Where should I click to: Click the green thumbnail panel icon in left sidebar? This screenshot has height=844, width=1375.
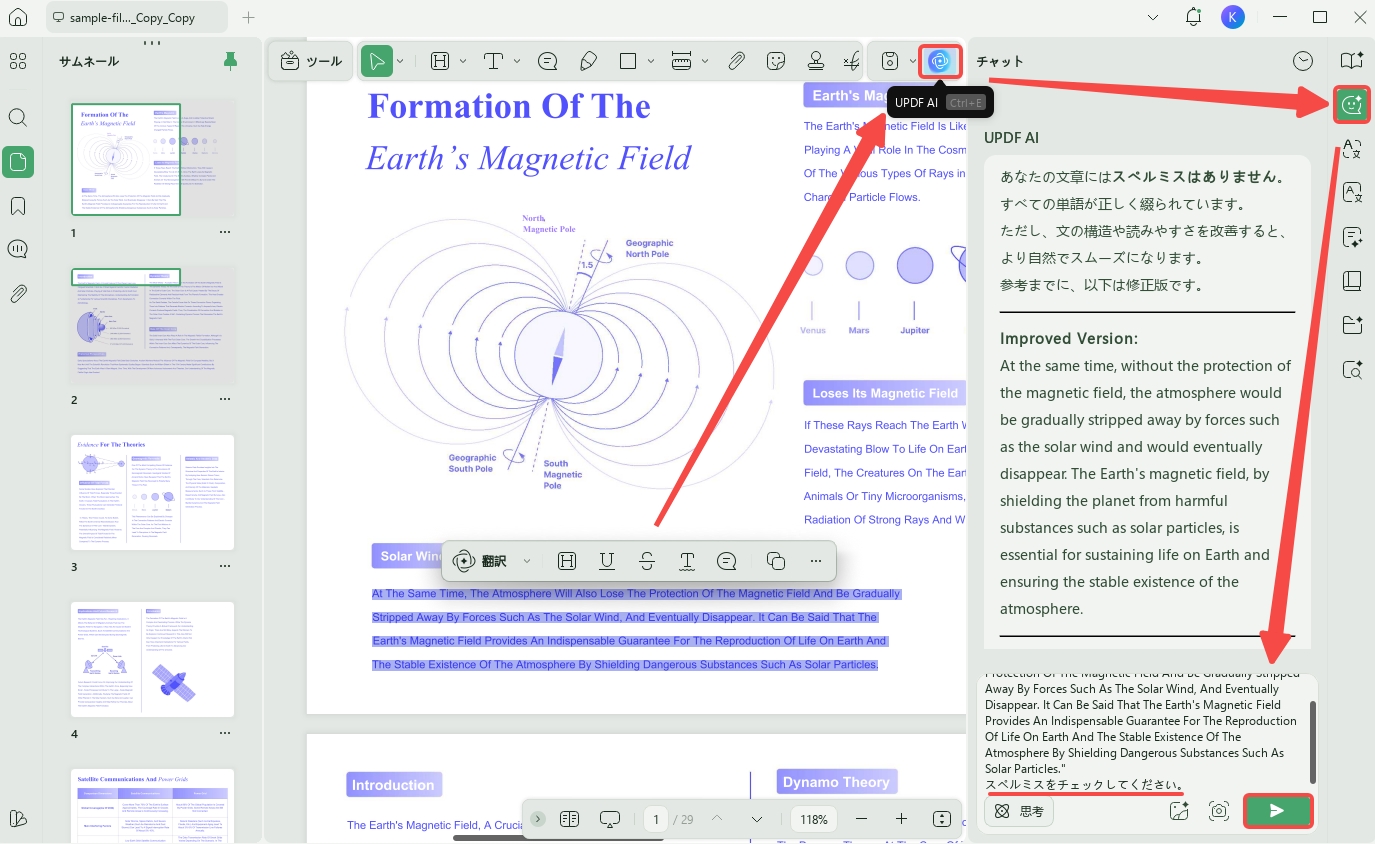point(18,162)
